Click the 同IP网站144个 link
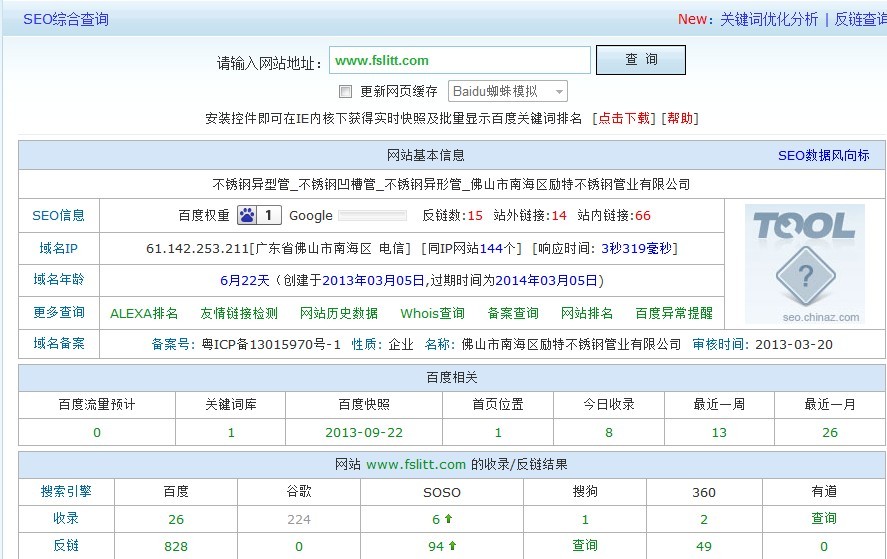The width and height of the screenshot is (887, 559). coord(471,248)
